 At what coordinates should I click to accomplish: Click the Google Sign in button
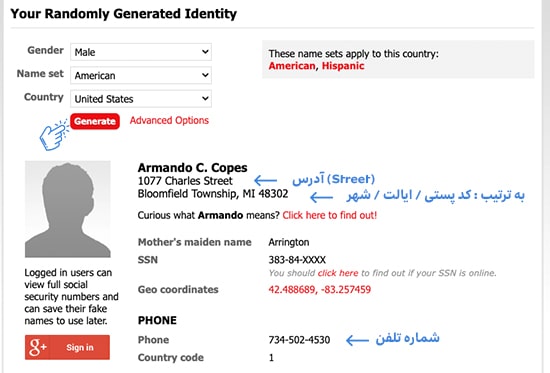(x=67, y=347)
